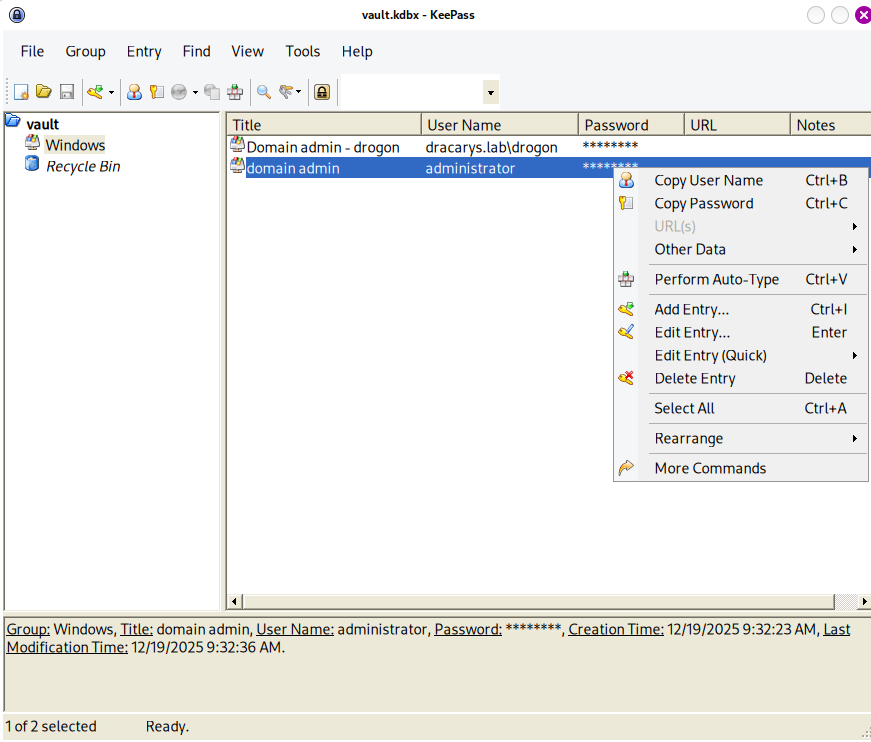This screenshot has height=742, width=871.
Task: Click the icon of selected 'domain admin' entry
Action: tap(238, 166)
